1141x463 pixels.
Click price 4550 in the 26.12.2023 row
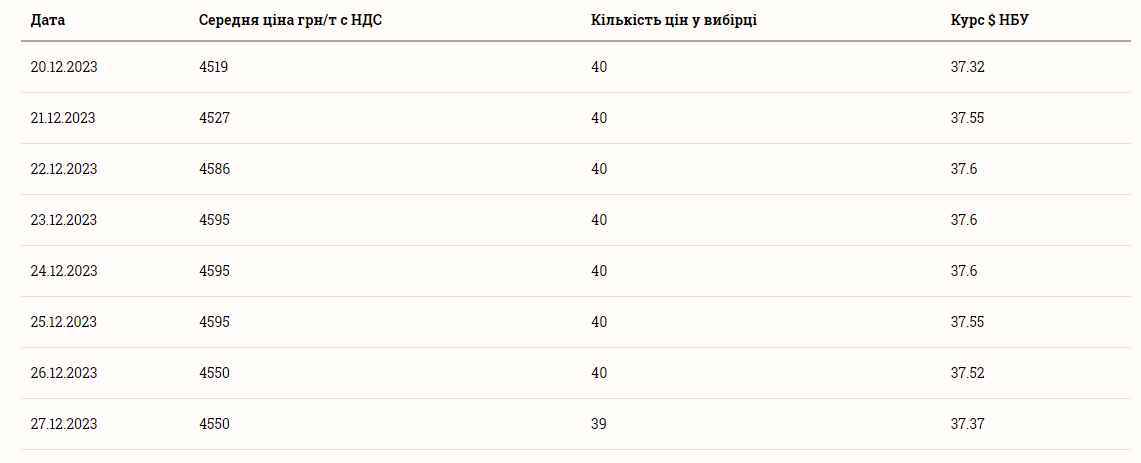click(214, 373)
